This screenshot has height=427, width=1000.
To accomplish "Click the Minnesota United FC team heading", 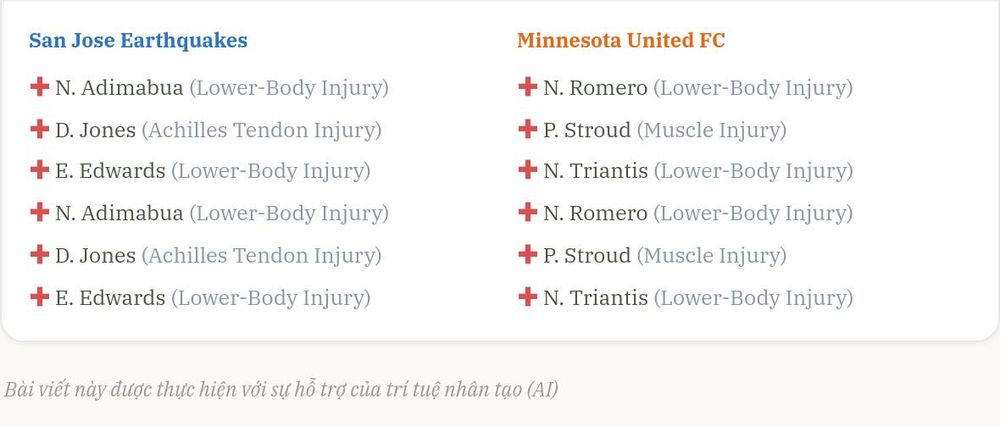I will click(621, 41).
